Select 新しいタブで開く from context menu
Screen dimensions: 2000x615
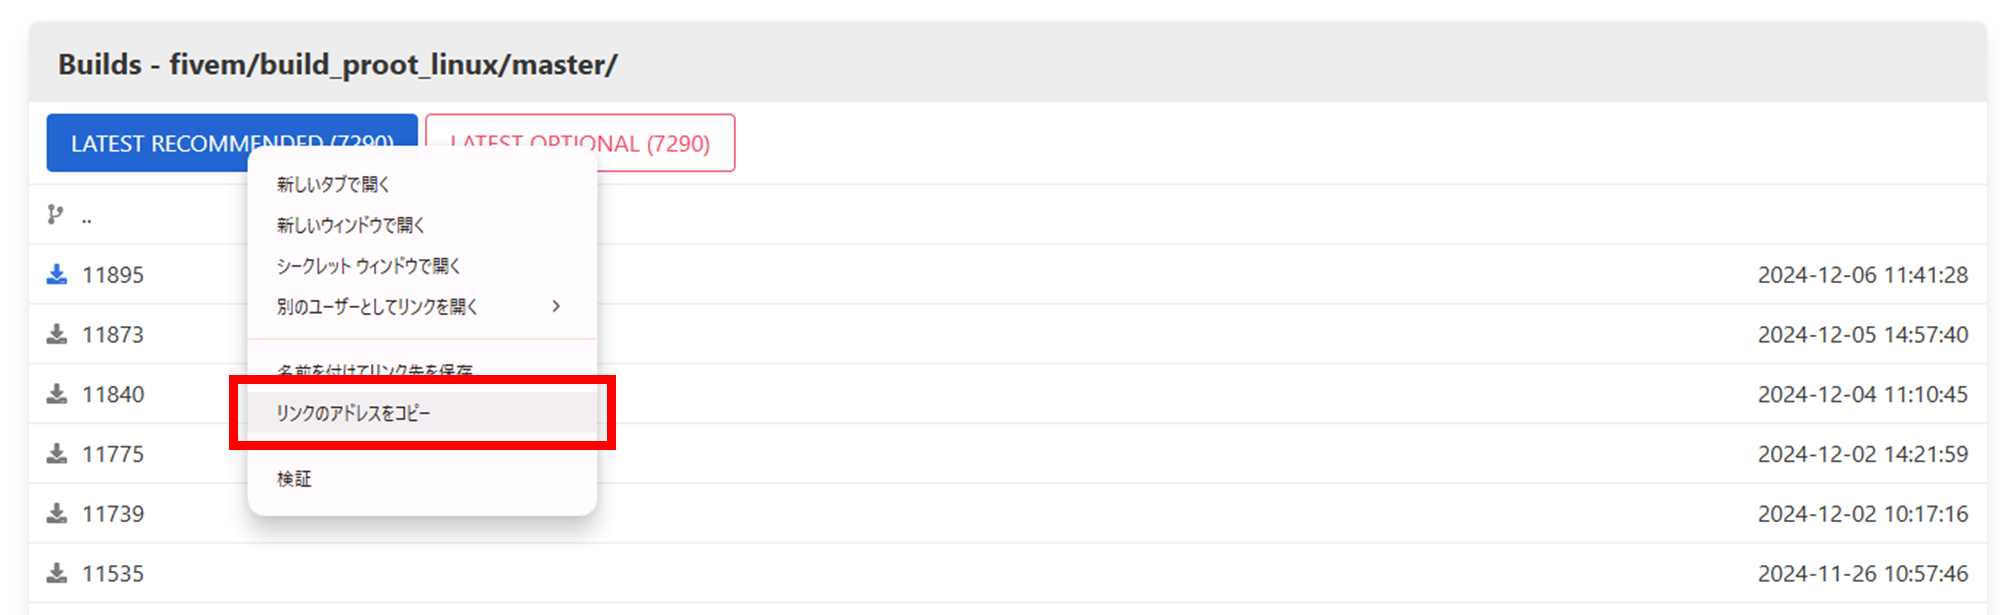(x=333, y=185)
